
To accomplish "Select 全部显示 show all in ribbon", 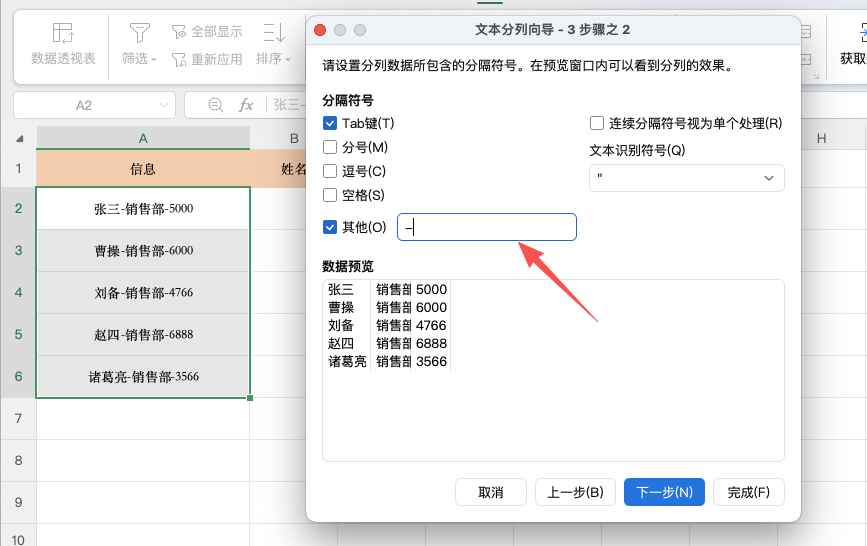I will pyautogui.click(x=207, y=32).
